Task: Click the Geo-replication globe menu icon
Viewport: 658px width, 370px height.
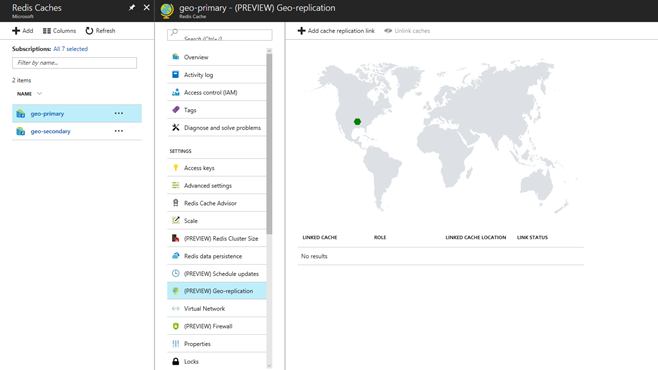Action: 175,291
